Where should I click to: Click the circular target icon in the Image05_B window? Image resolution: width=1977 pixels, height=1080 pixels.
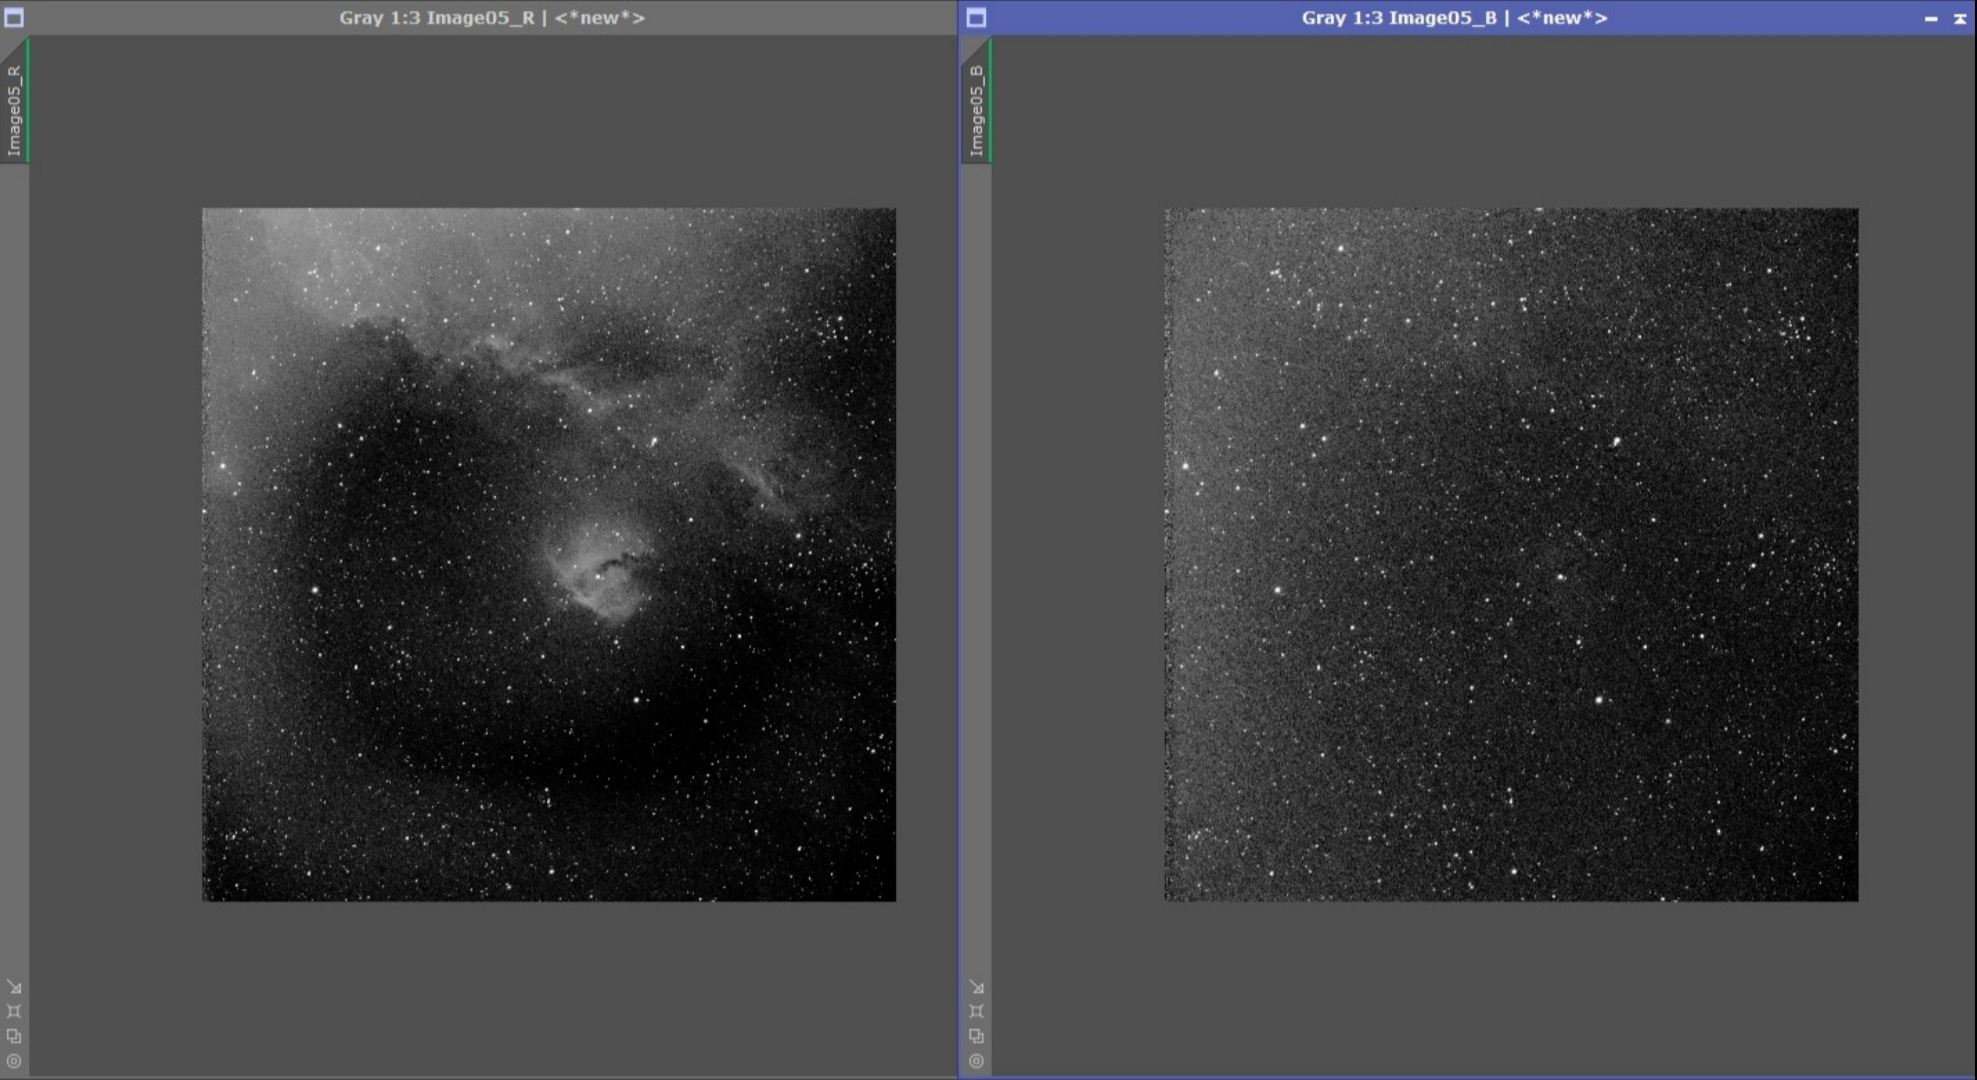pos(976,1061)
